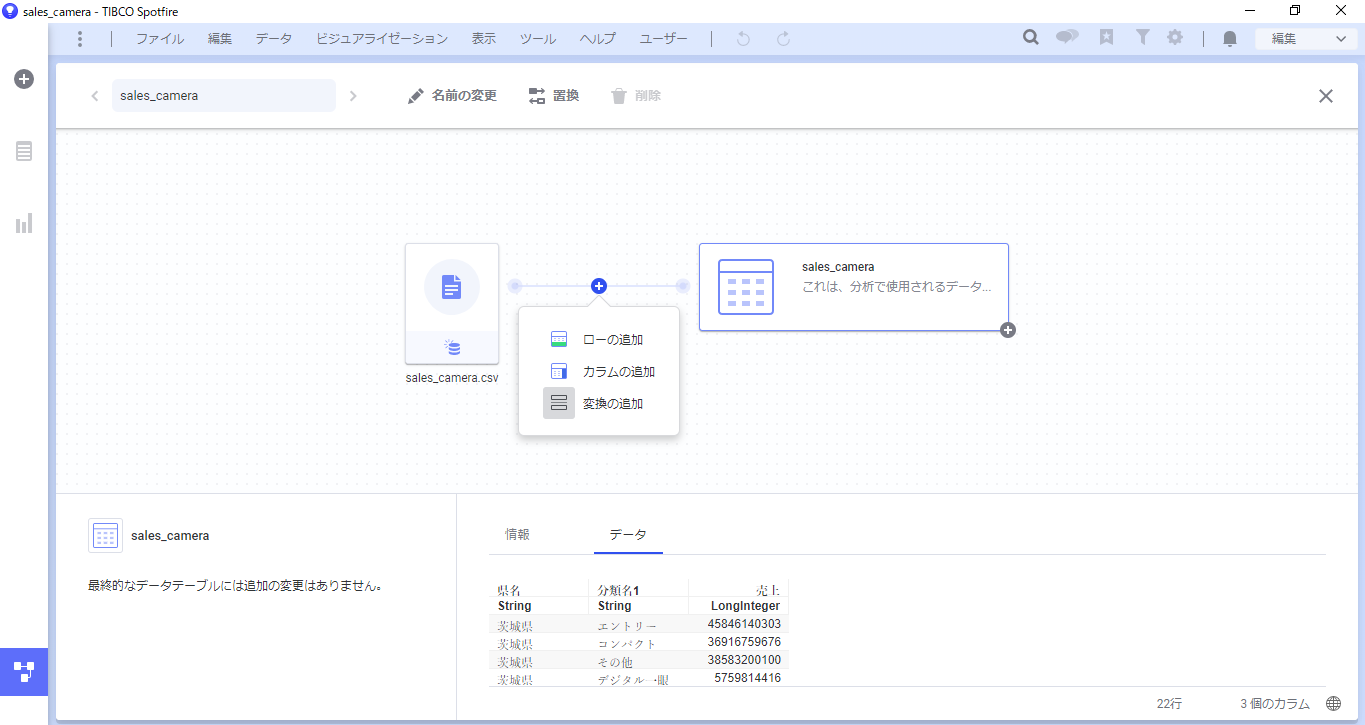Click 名前の変更 rename button
The image size is (1365, 725).
point(452,96)
